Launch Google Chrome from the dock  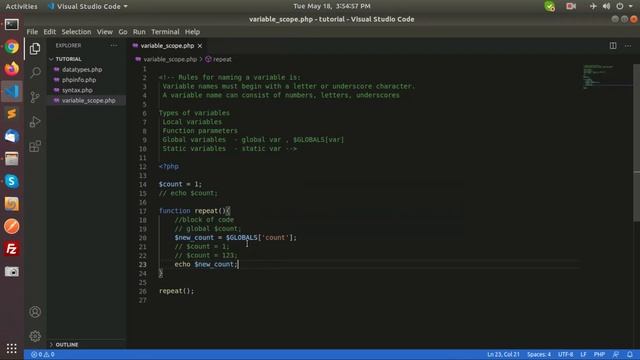coord(11,47)
